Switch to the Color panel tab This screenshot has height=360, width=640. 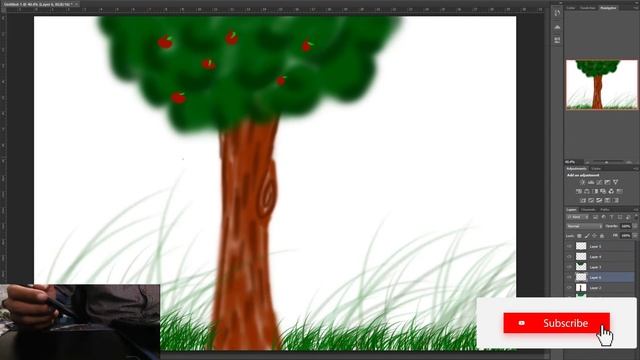[x=571, y=8]
